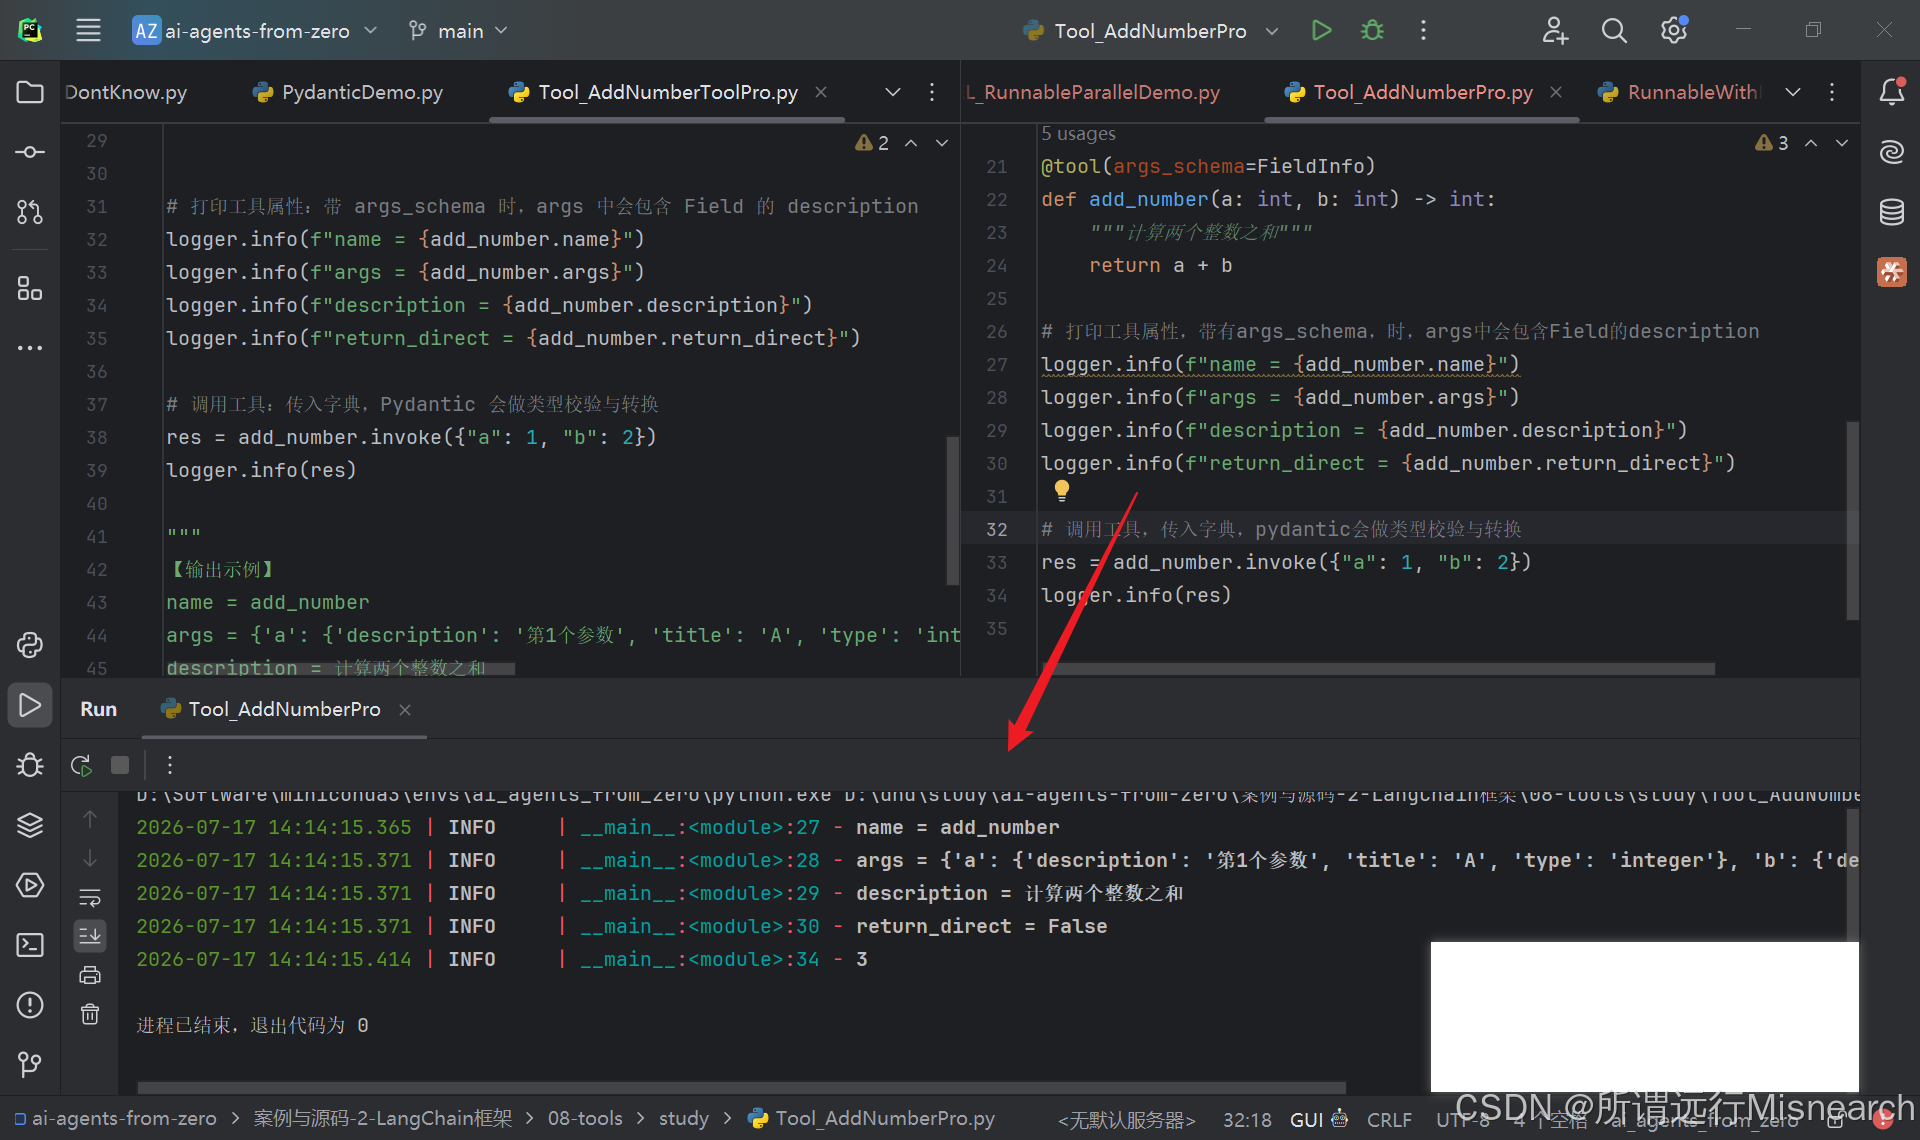
Task: Open the Debug tool window in sidebar
Action: tap(30, 765)
